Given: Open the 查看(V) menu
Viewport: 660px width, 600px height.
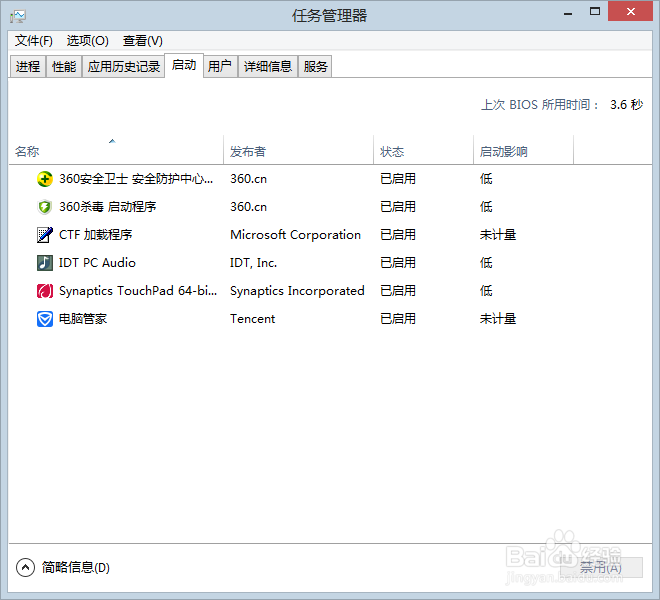Looking at the screenshot, I should click(143, 41).
